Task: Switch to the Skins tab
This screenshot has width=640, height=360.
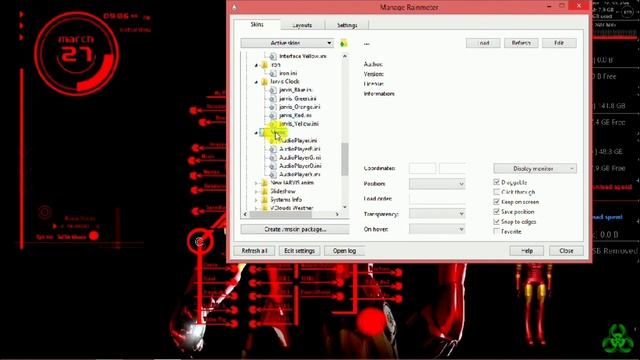Action: pyautogui.click(x=257, y=24)
